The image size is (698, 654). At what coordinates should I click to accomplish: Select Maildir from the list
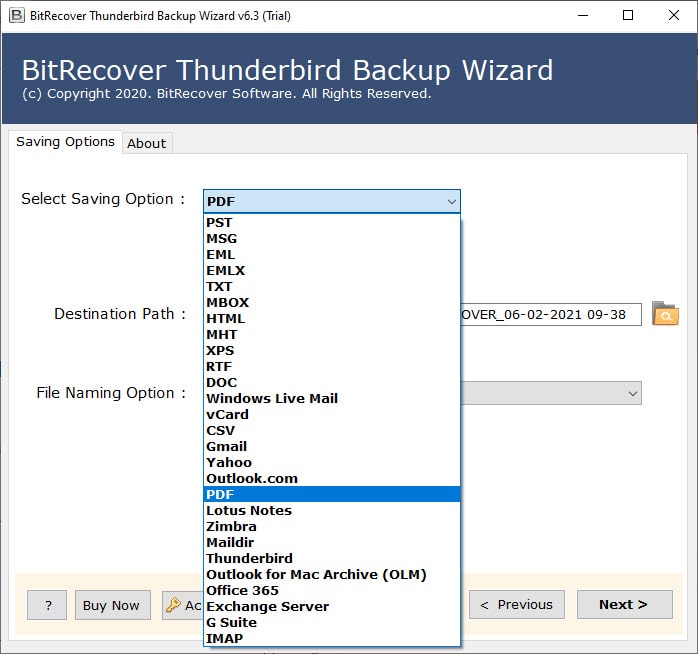click(x=332, y=543)
